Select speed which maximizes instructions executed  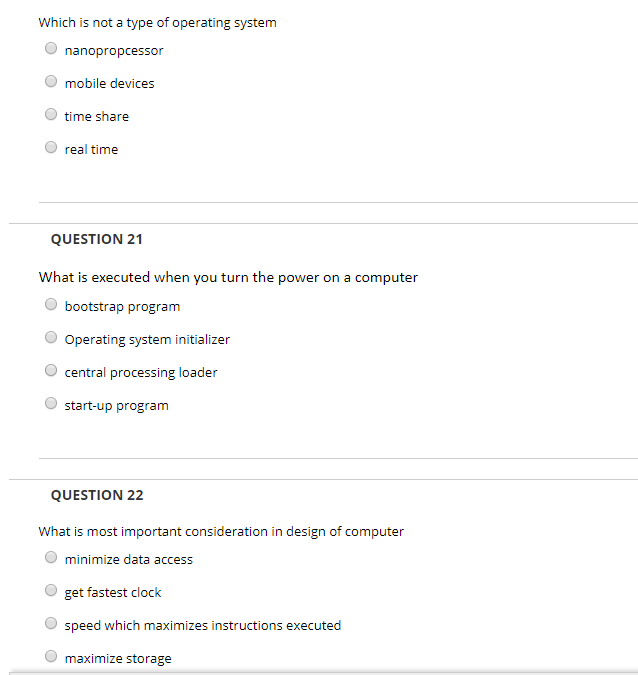tap(51, 623)
